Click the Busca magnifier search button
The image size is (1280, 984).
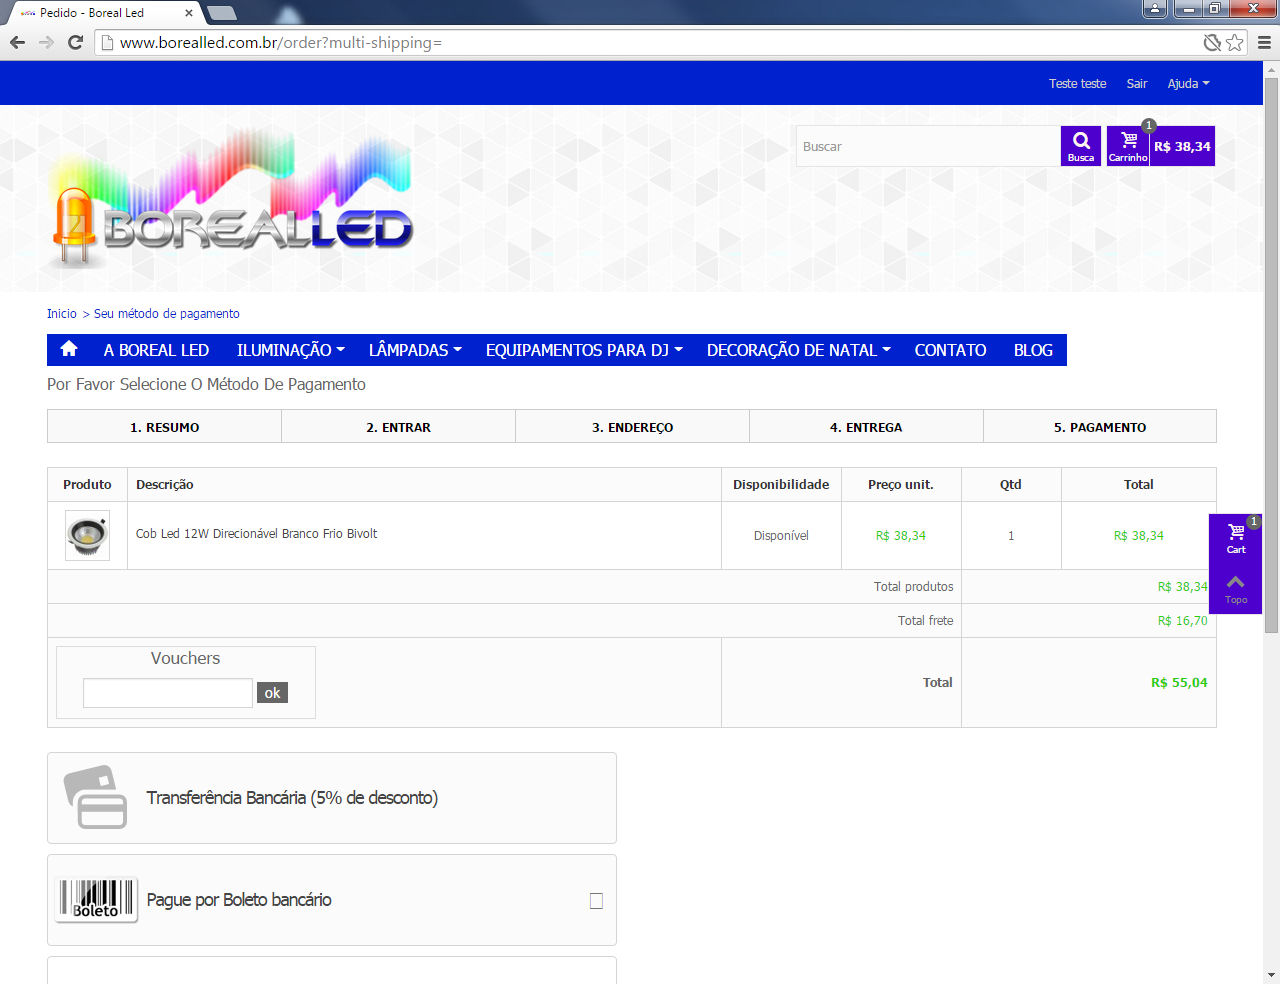[x=1081, y=146]
